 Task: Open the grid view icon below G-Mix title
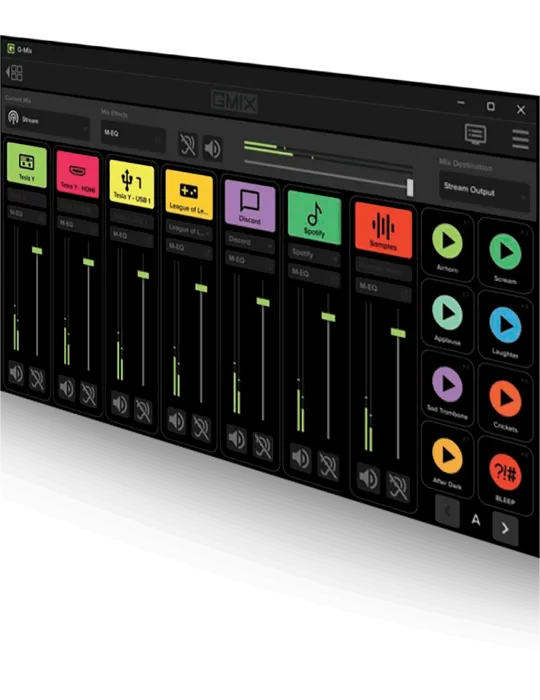pos(15,73)
